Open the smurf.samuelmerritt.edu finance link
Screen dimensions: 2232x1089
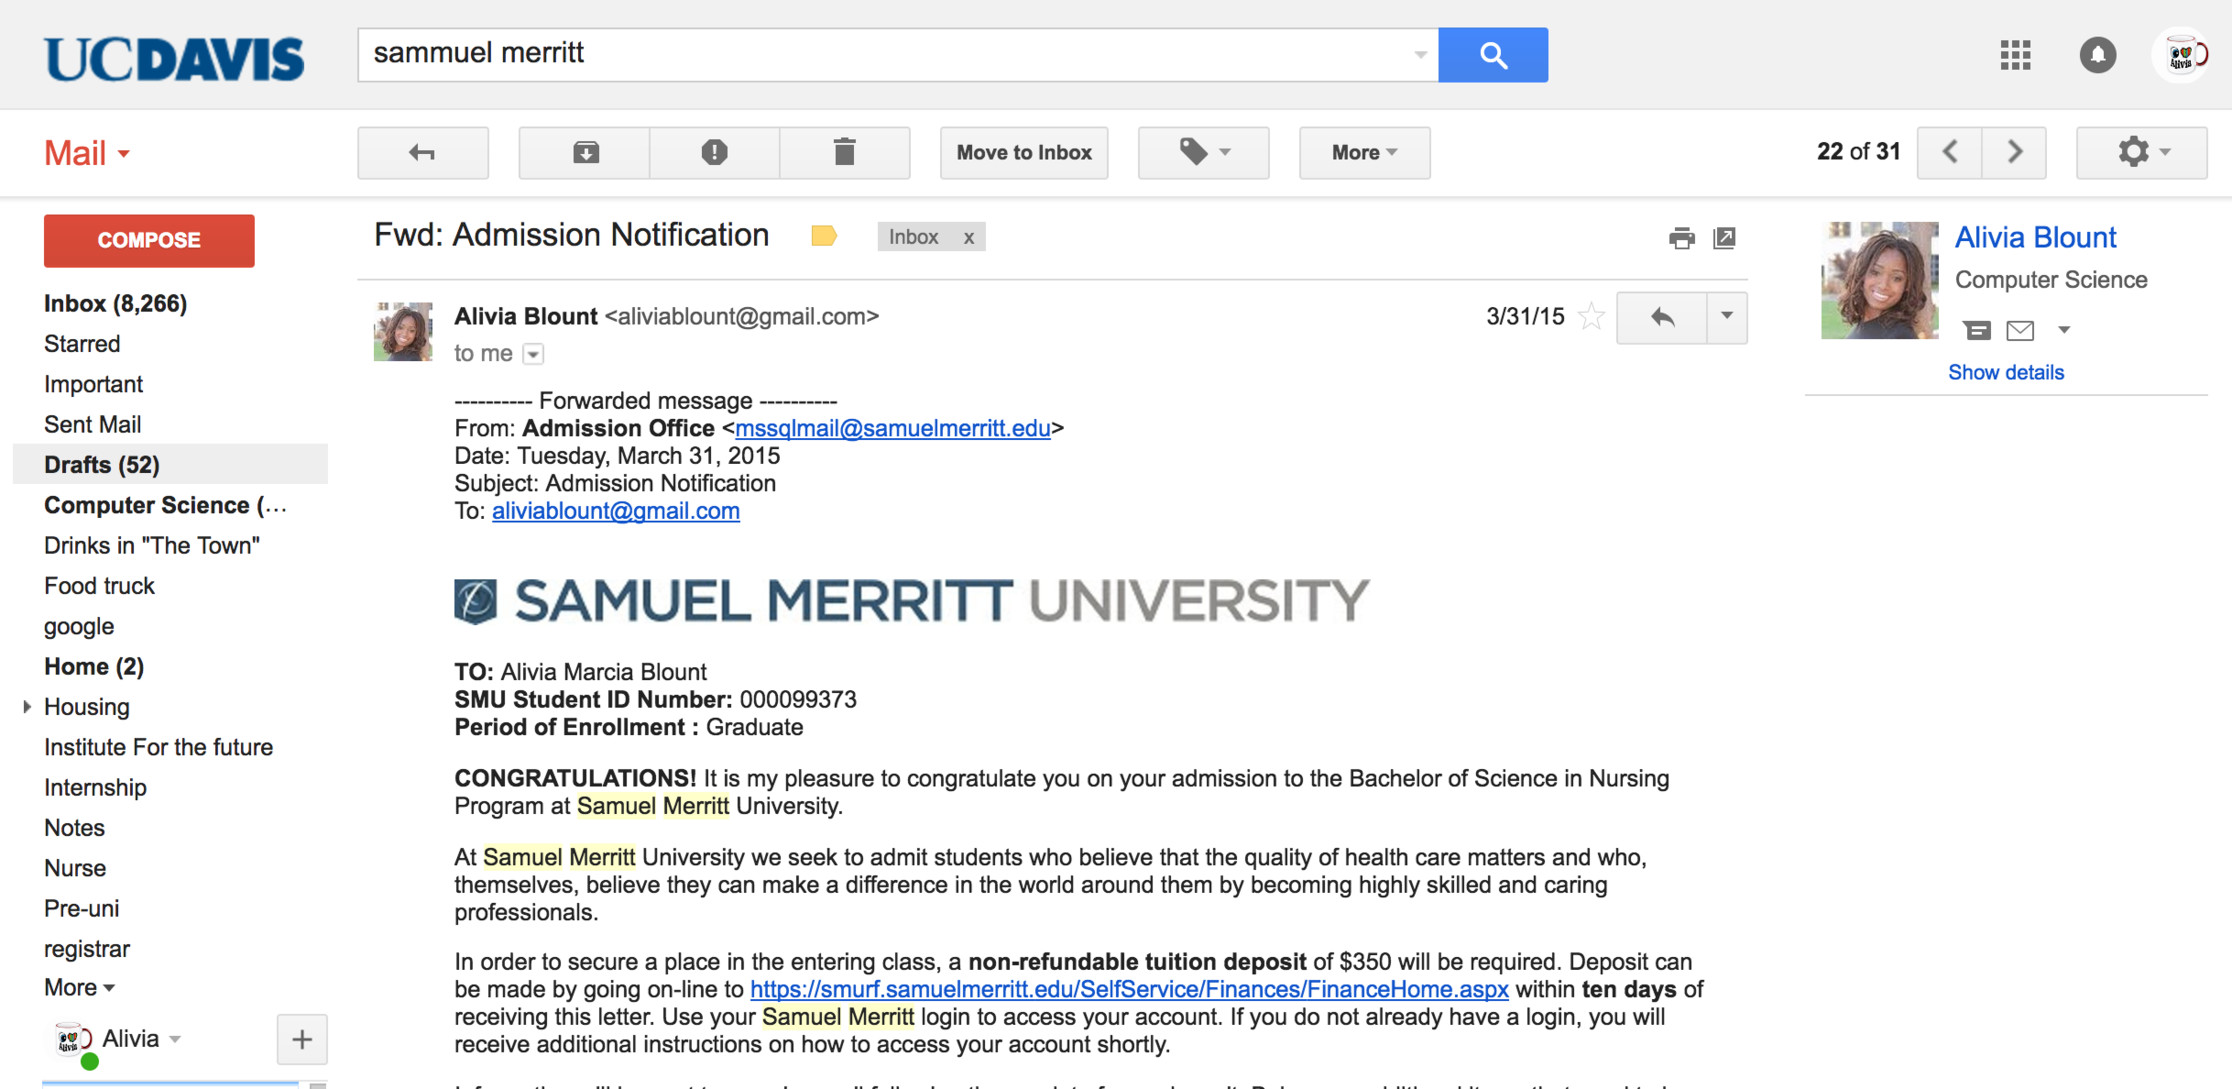click(x=1129, y=990)
